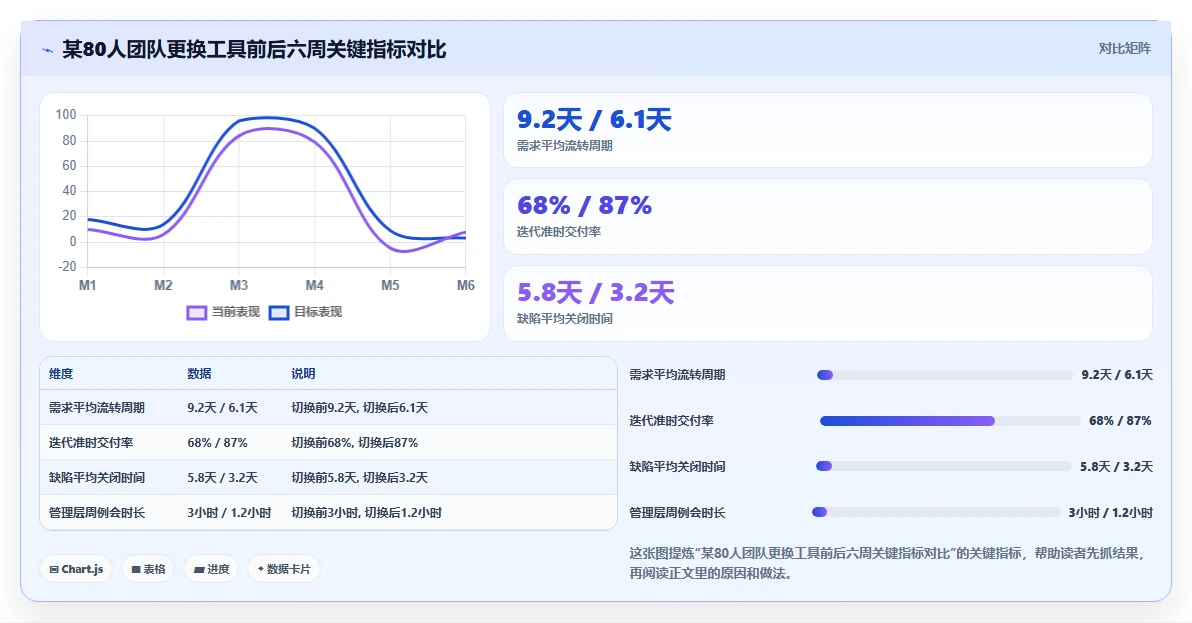Screen dimensions: 1192x623
Task: Click the 100 y-axis label on chart
Action: pos(66,115)
